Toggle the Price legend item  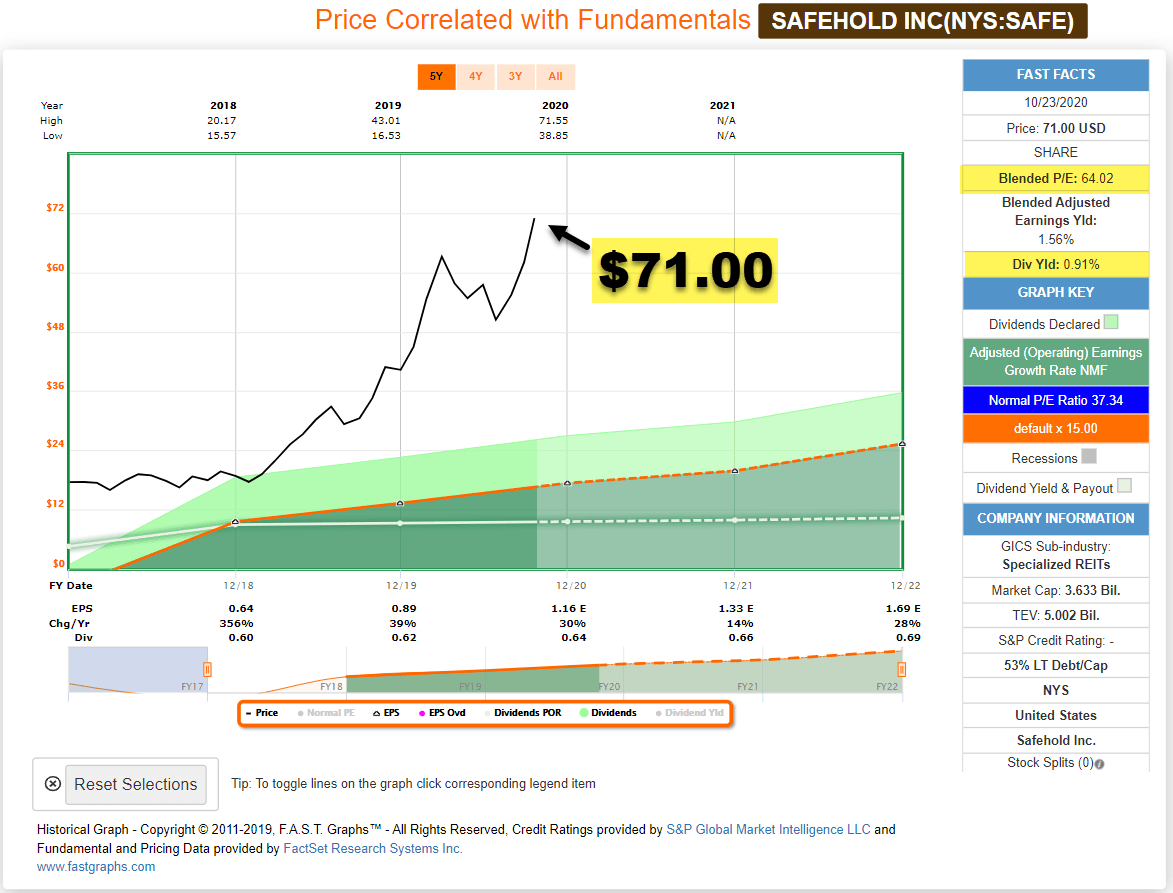pos(262,713)
